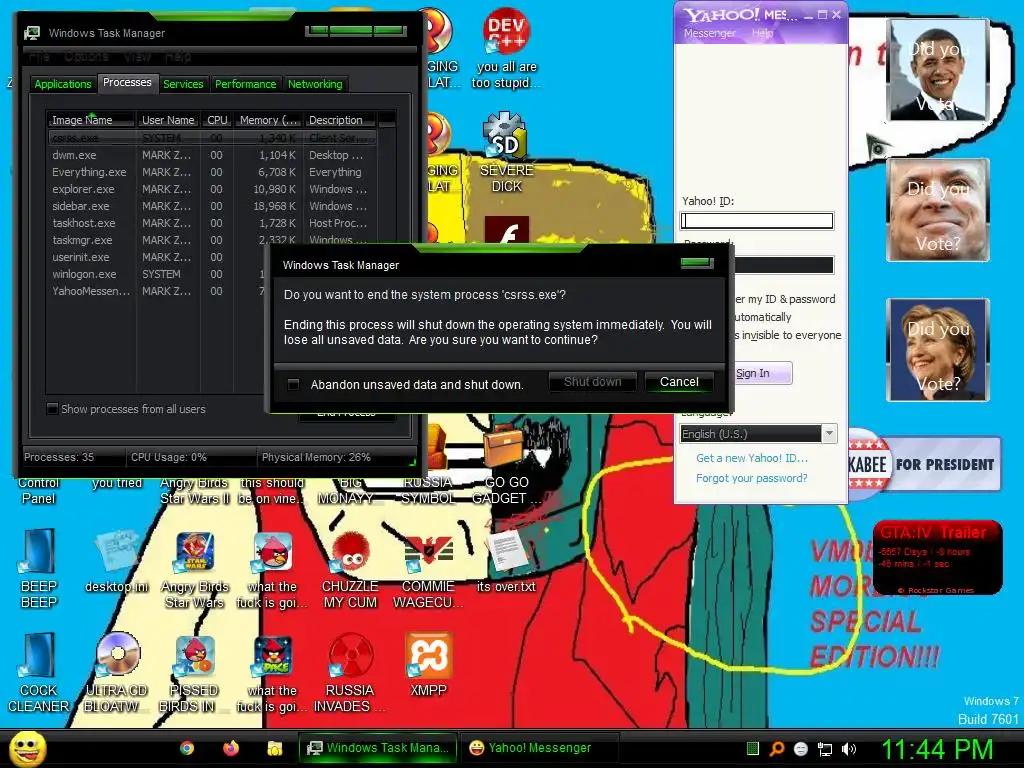The image size is (1024, 768).
Task: Launch the RUSSIA INVADES... radiation icon
Action: tap(350, 673)
